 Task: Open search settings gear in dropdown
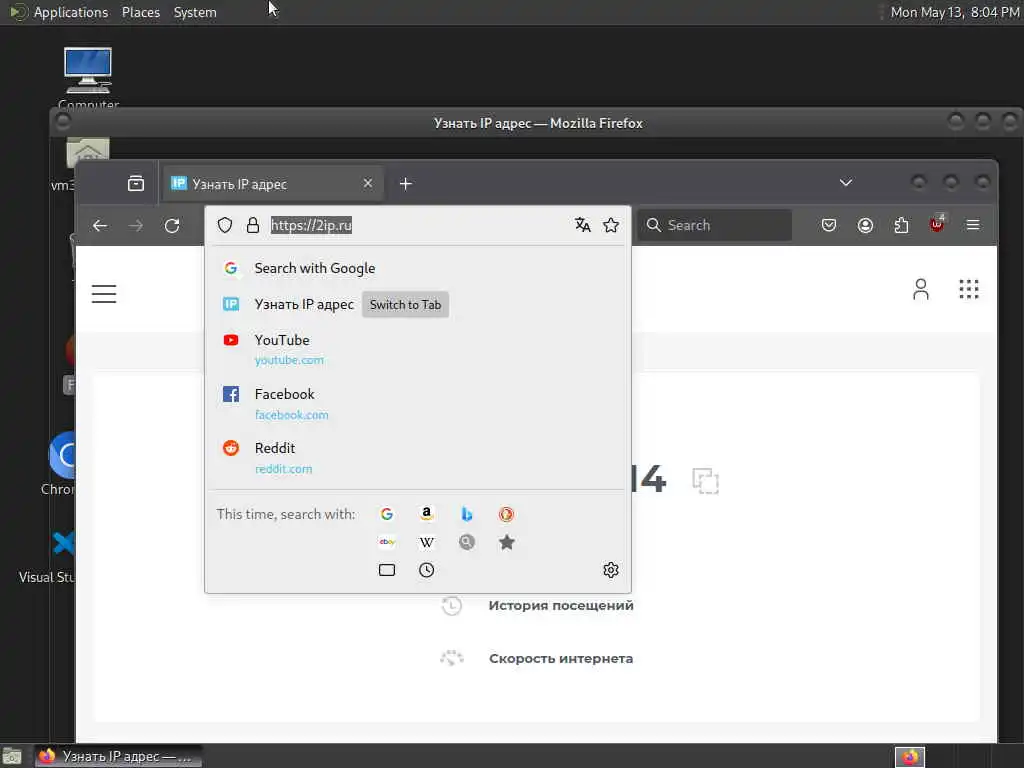[x=611, y=570]
